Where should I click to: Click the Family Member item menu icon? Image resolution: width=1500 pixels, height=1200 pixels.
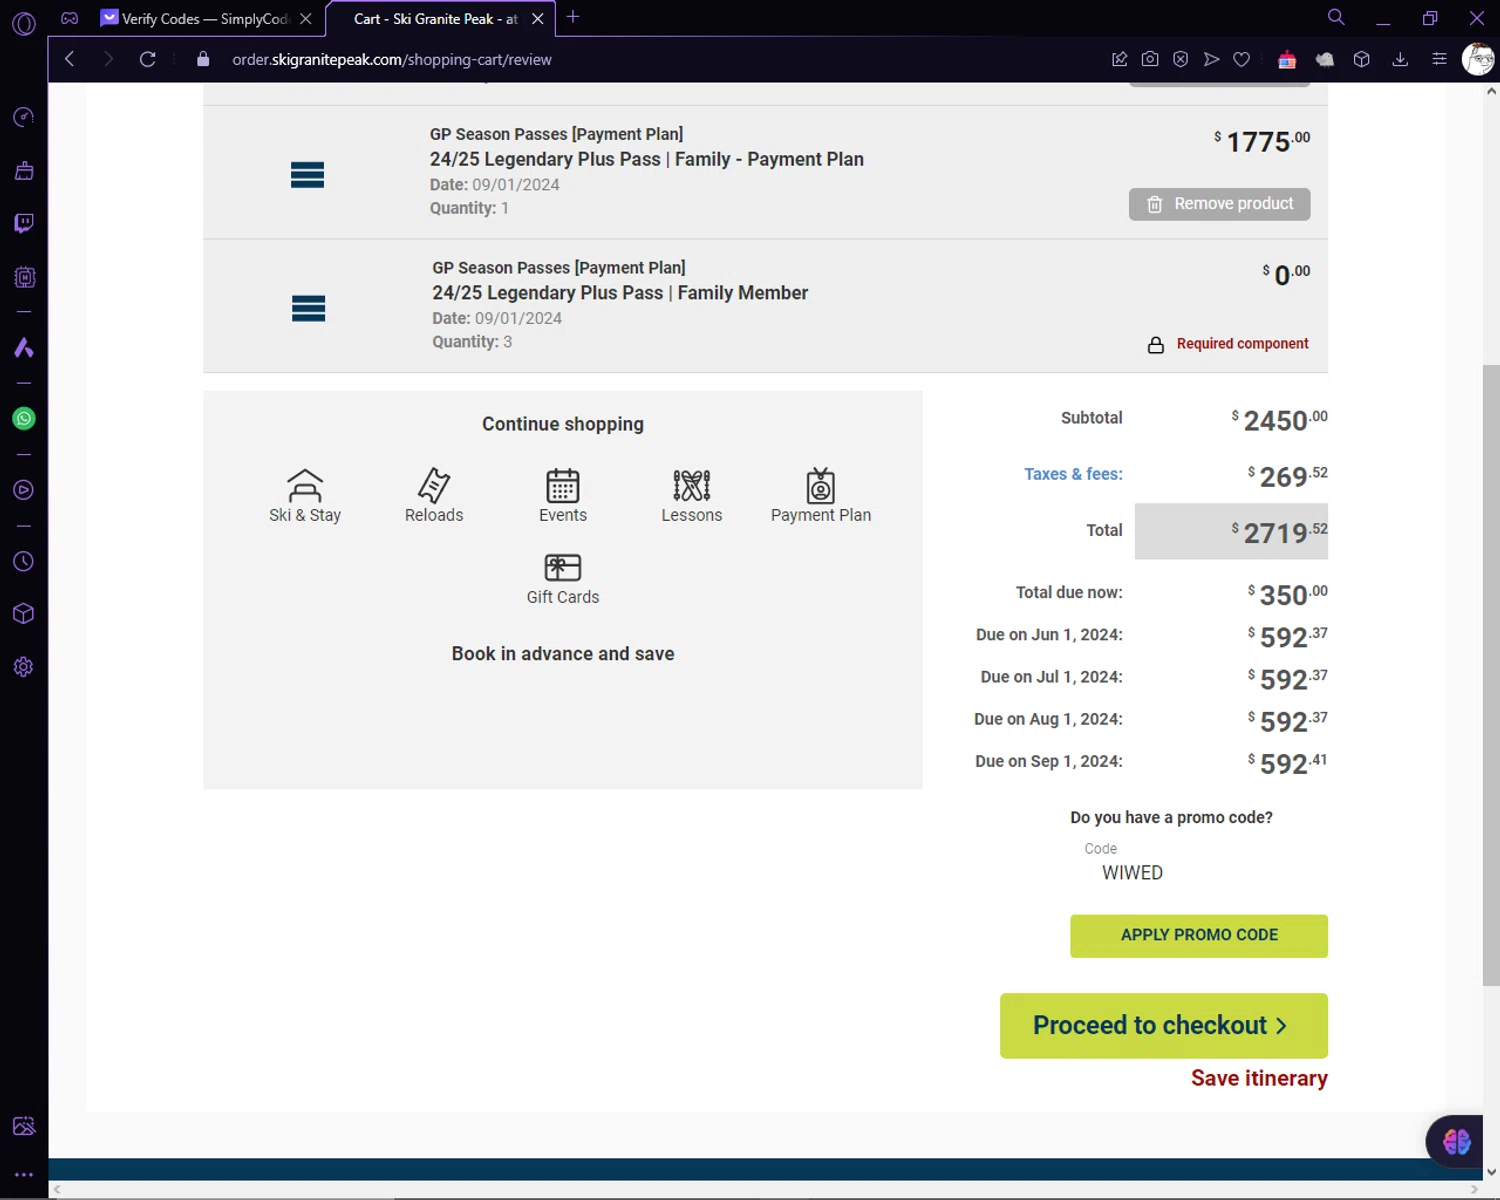coord(308,309)
